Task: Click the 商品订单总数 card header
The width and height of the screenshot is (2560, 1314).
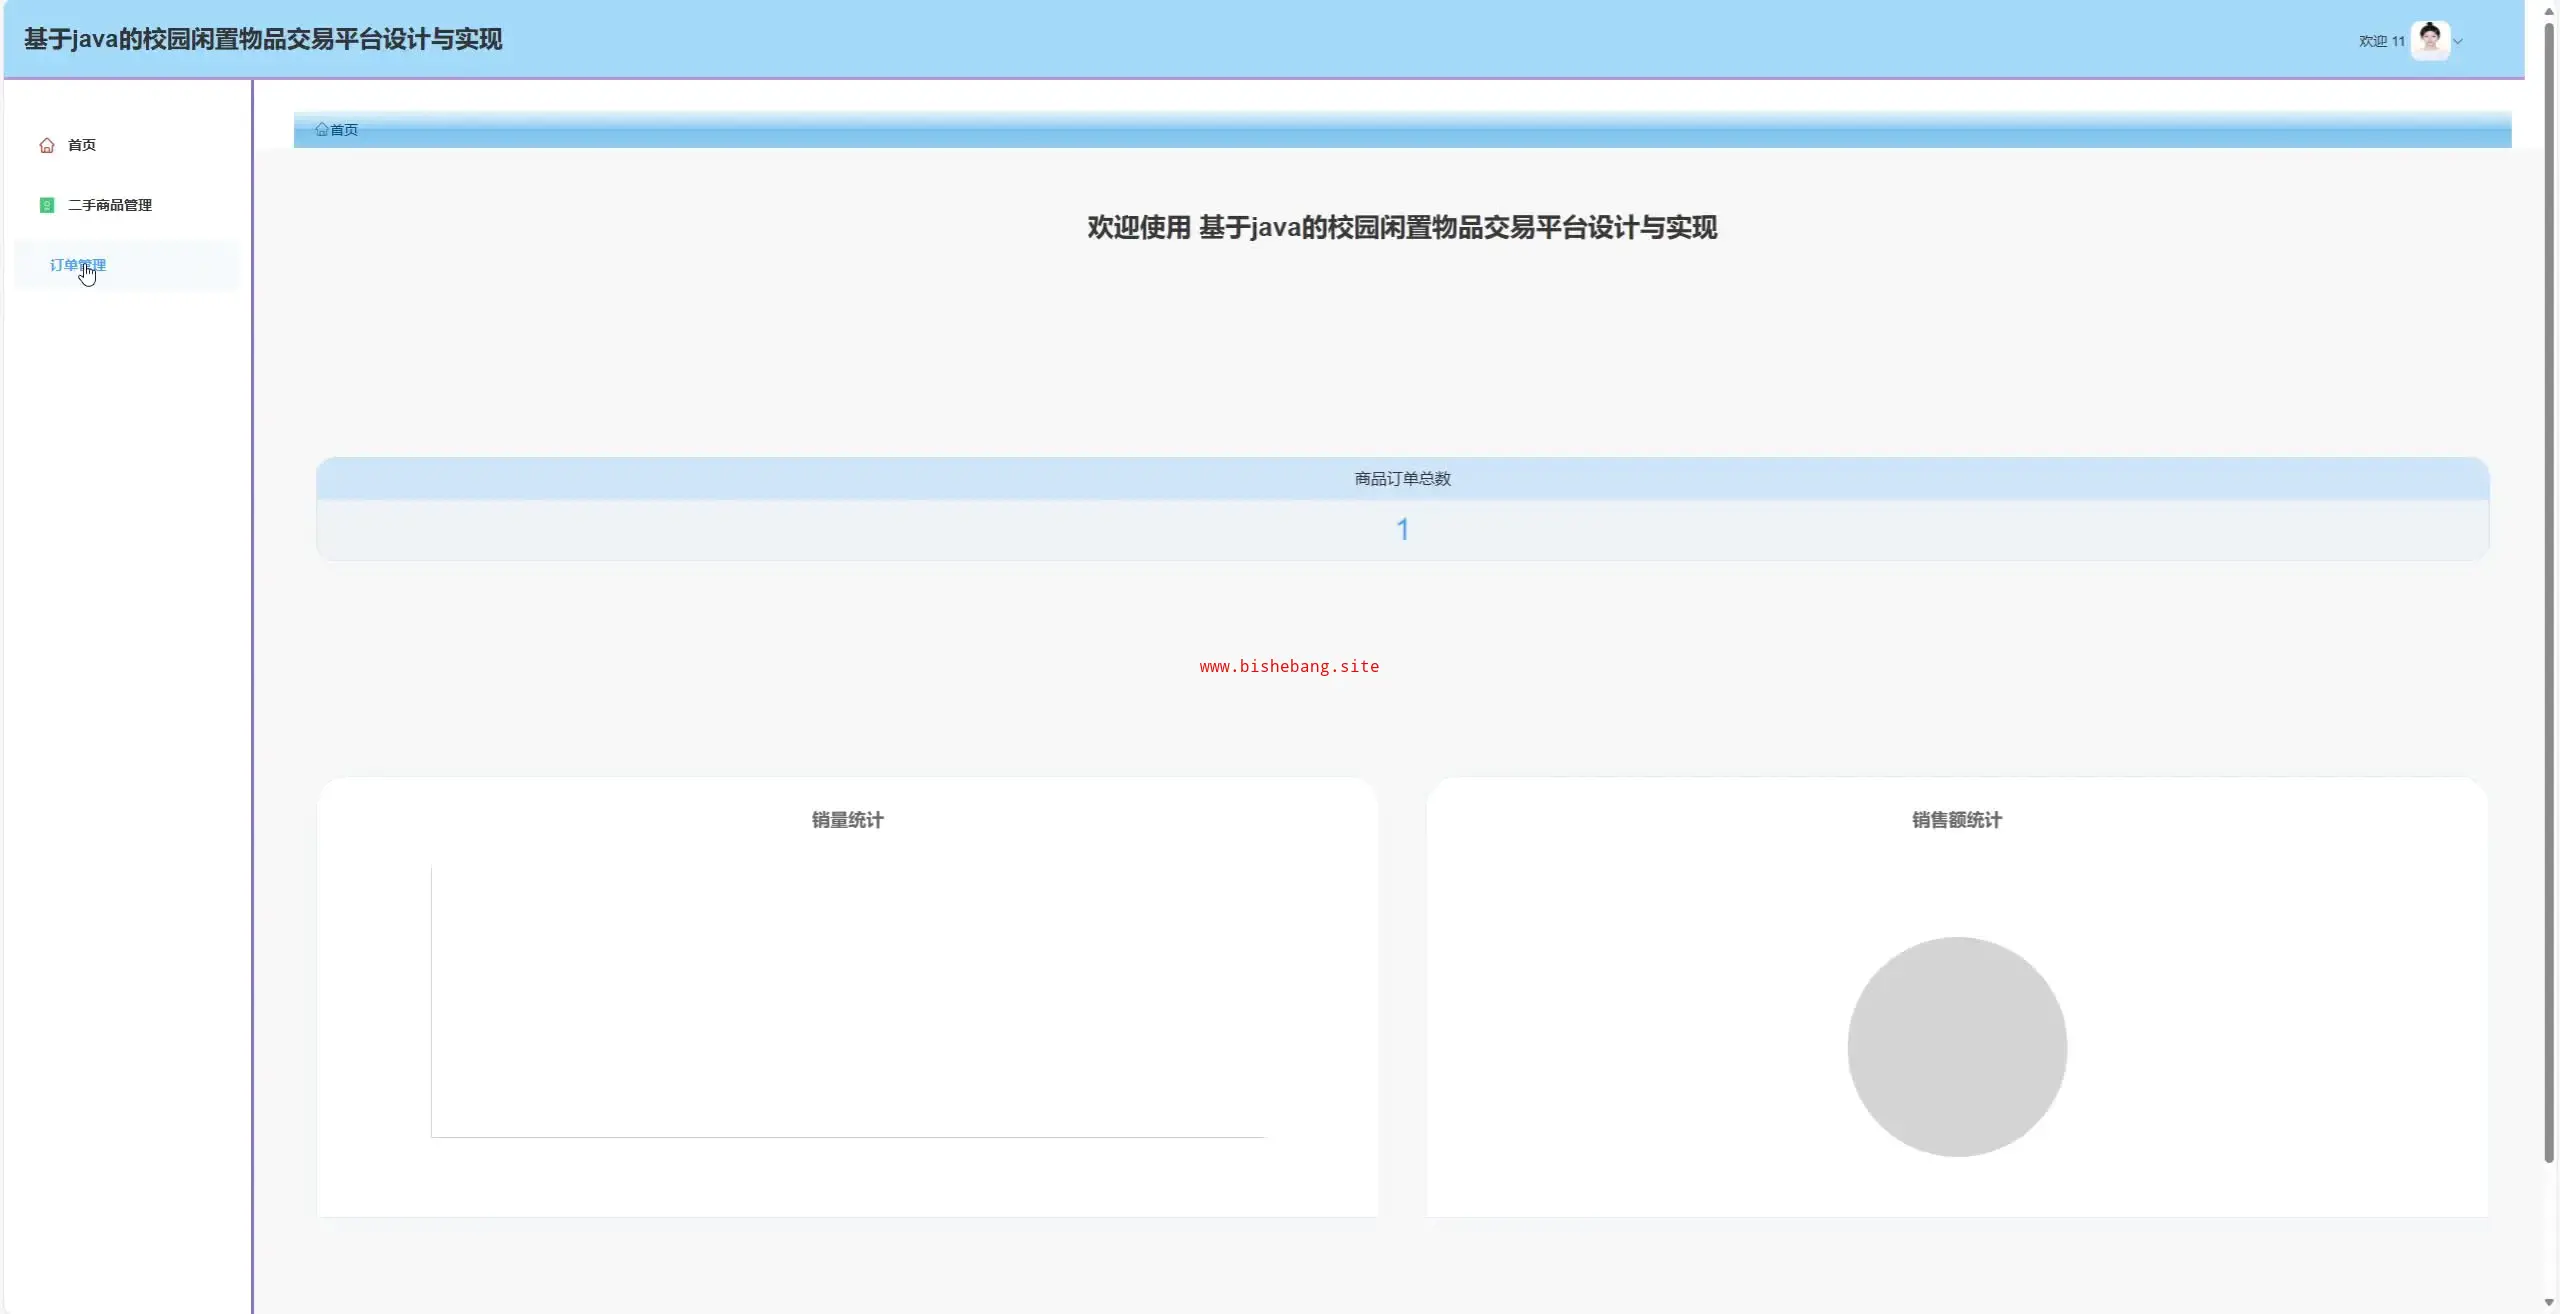Action: 1402,479
